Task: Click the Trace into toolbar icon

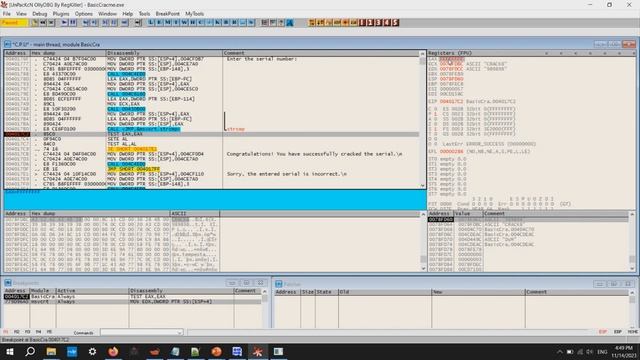Action: (x=105, y=22)
